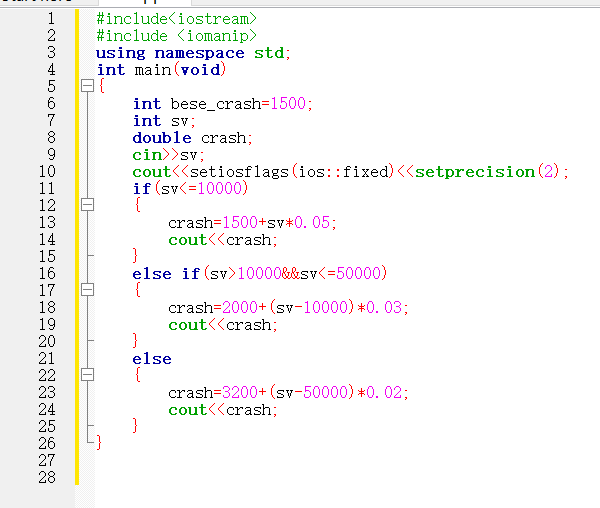Viewport: 600px width, 508px height.
Task: Collapse the main function fold at line 5
Action: [87, 86]
